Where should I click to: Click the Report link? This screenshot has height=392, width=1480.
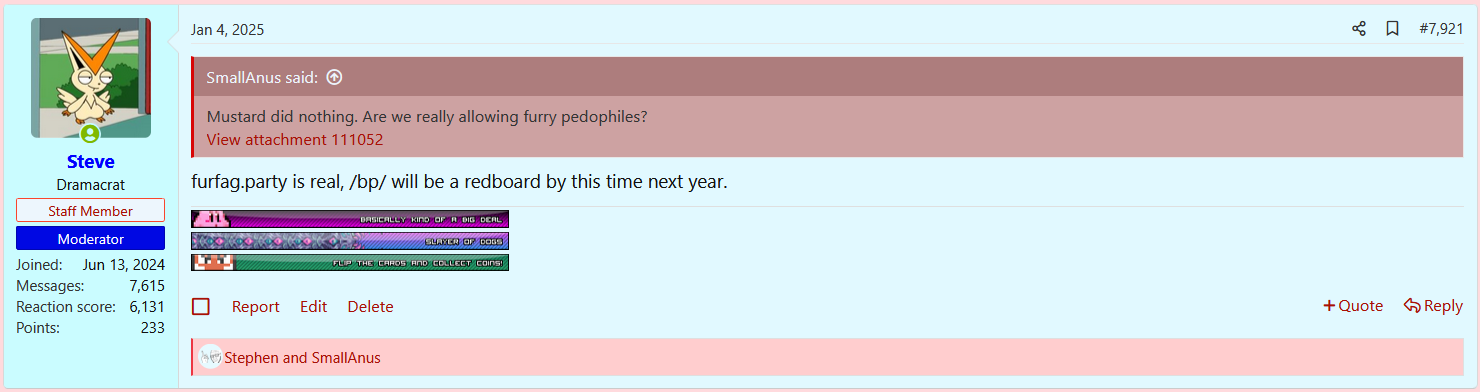pos(256,307)
